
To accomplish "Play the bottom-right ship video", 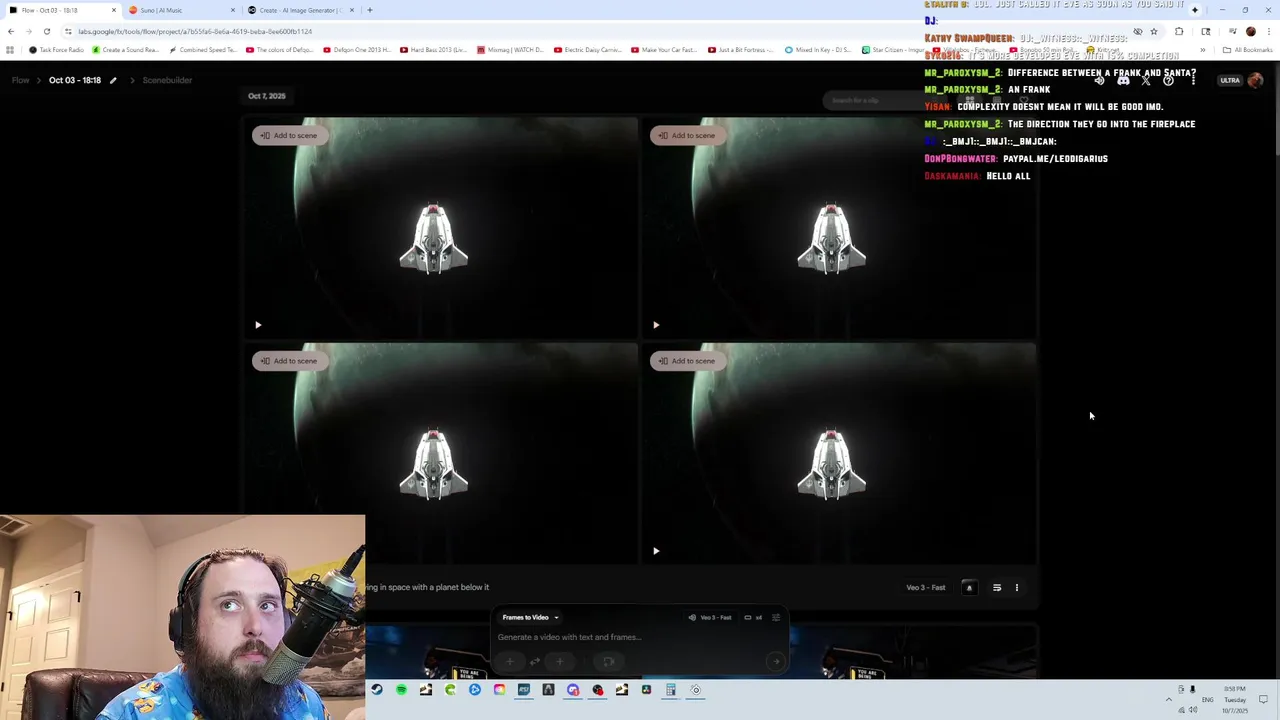I will (656, 551).
